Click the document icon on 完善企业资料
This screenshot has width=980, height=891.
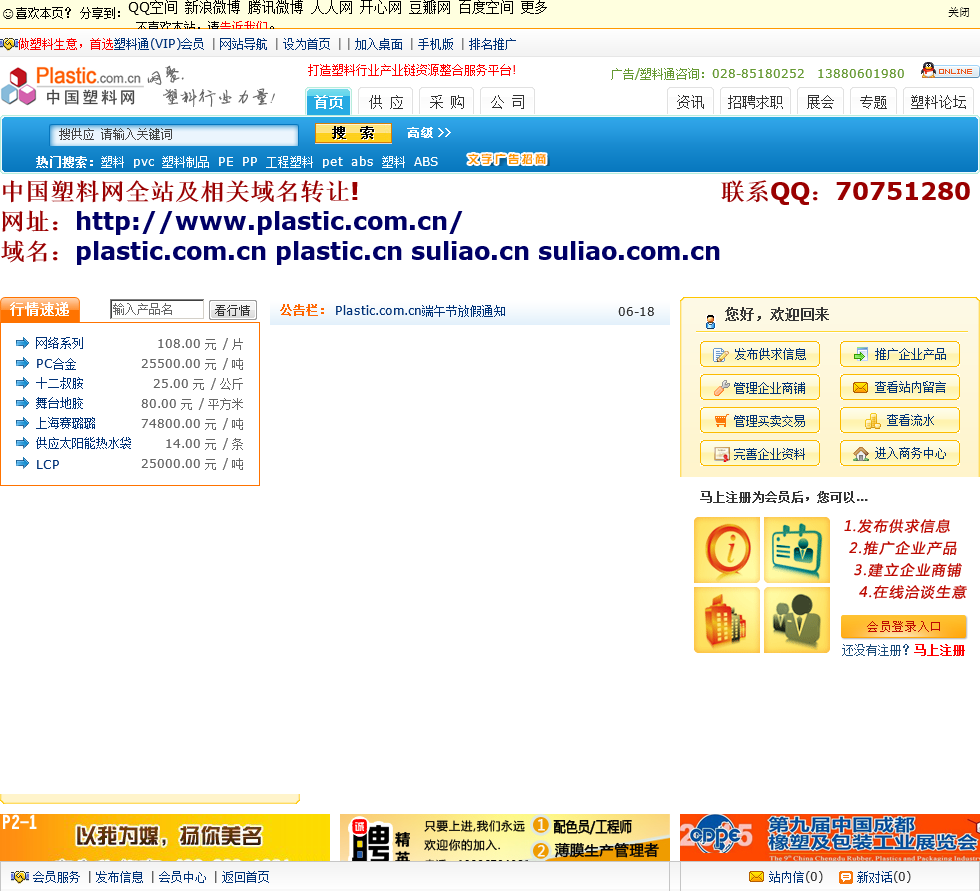[722, 454]
